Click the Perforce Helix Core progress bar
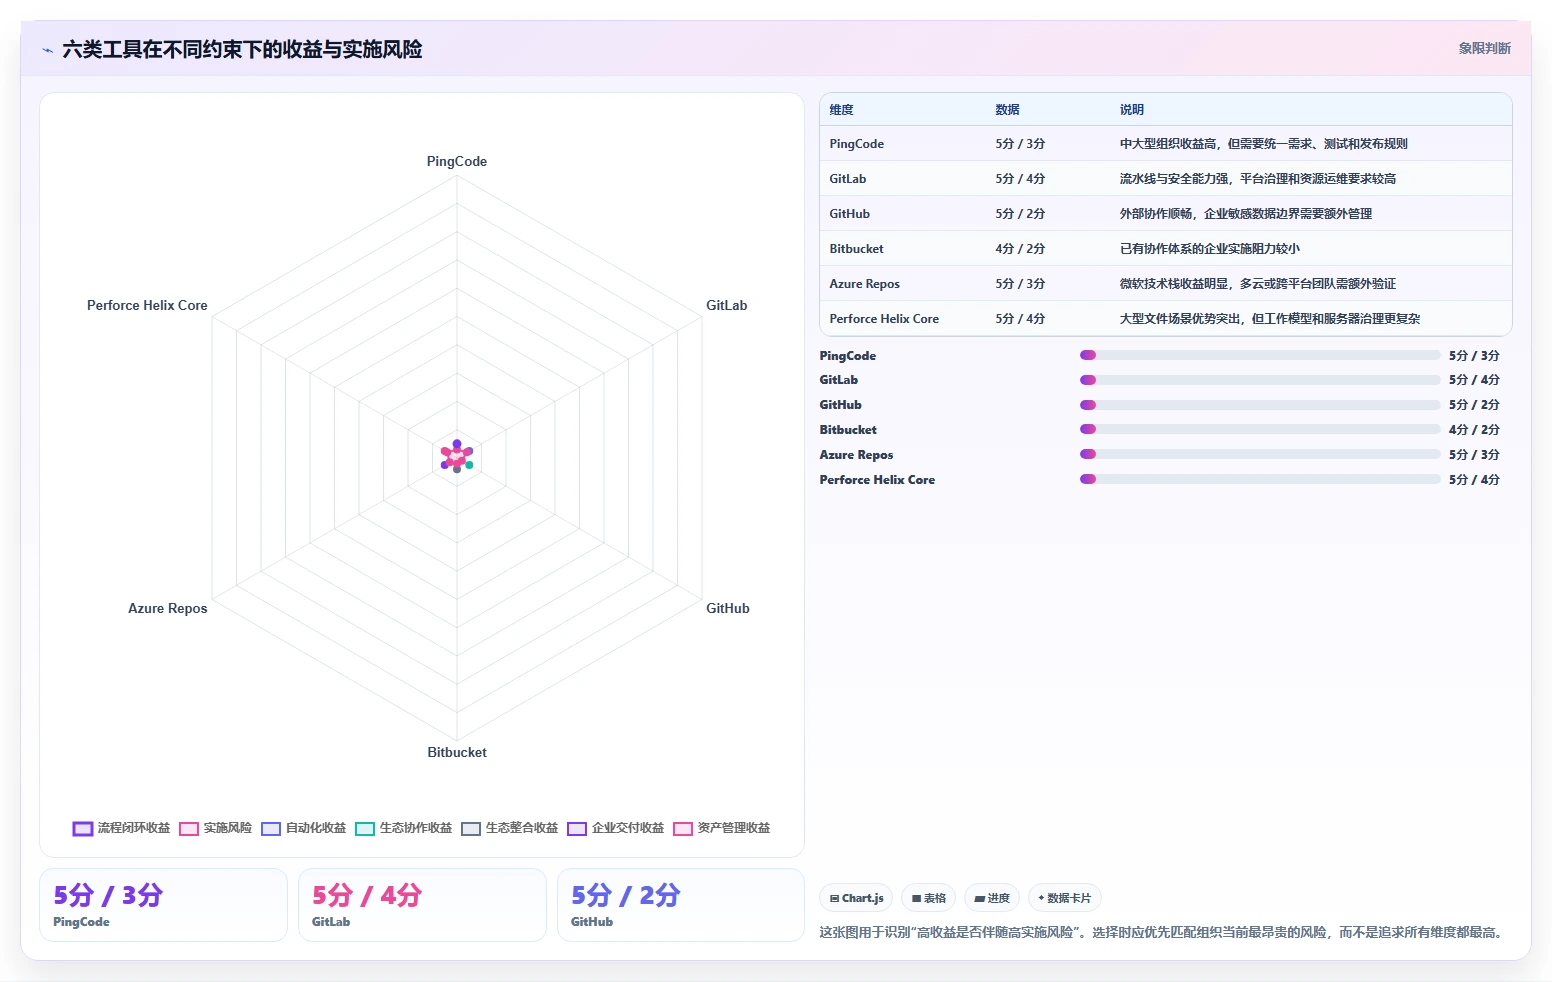The height and width of the screenshot is (982, 1552). (1260, 479)
